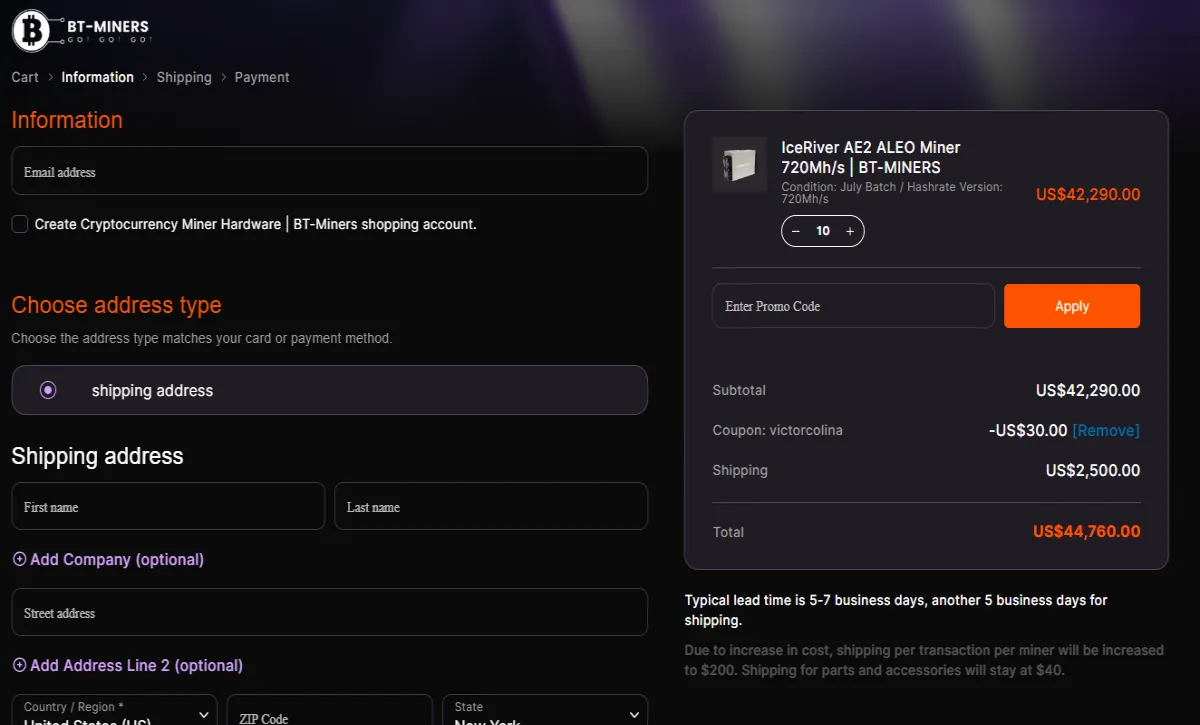Select the shipping address radio option

click(48, 390)
